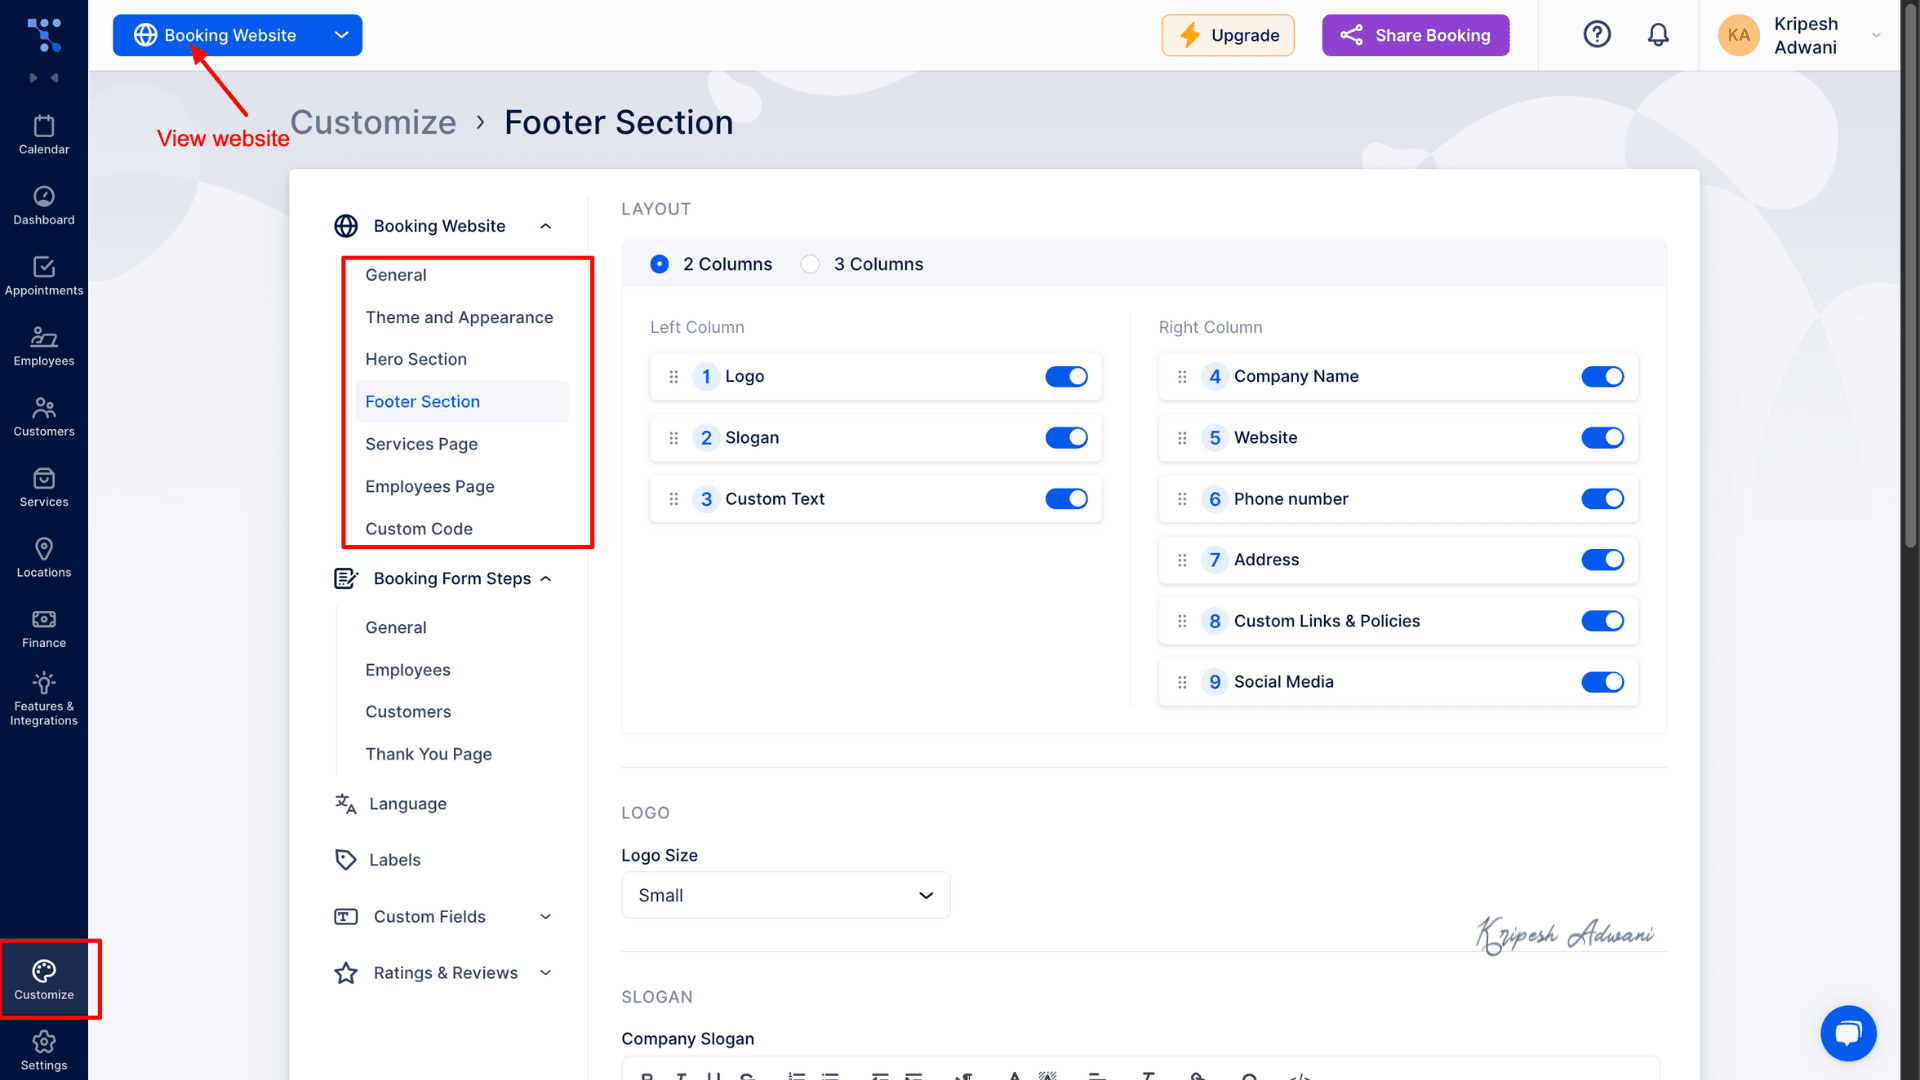Select the 3 Columns layout option
This screenshot has width=1920, height=1080.
pos(810,264)
